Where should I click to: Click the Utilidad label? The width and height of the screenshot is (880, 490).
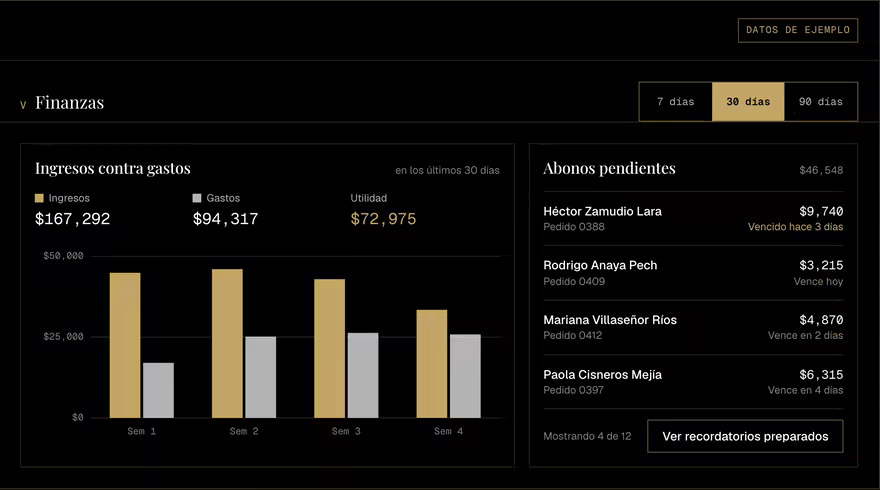[x=369, y=198]
